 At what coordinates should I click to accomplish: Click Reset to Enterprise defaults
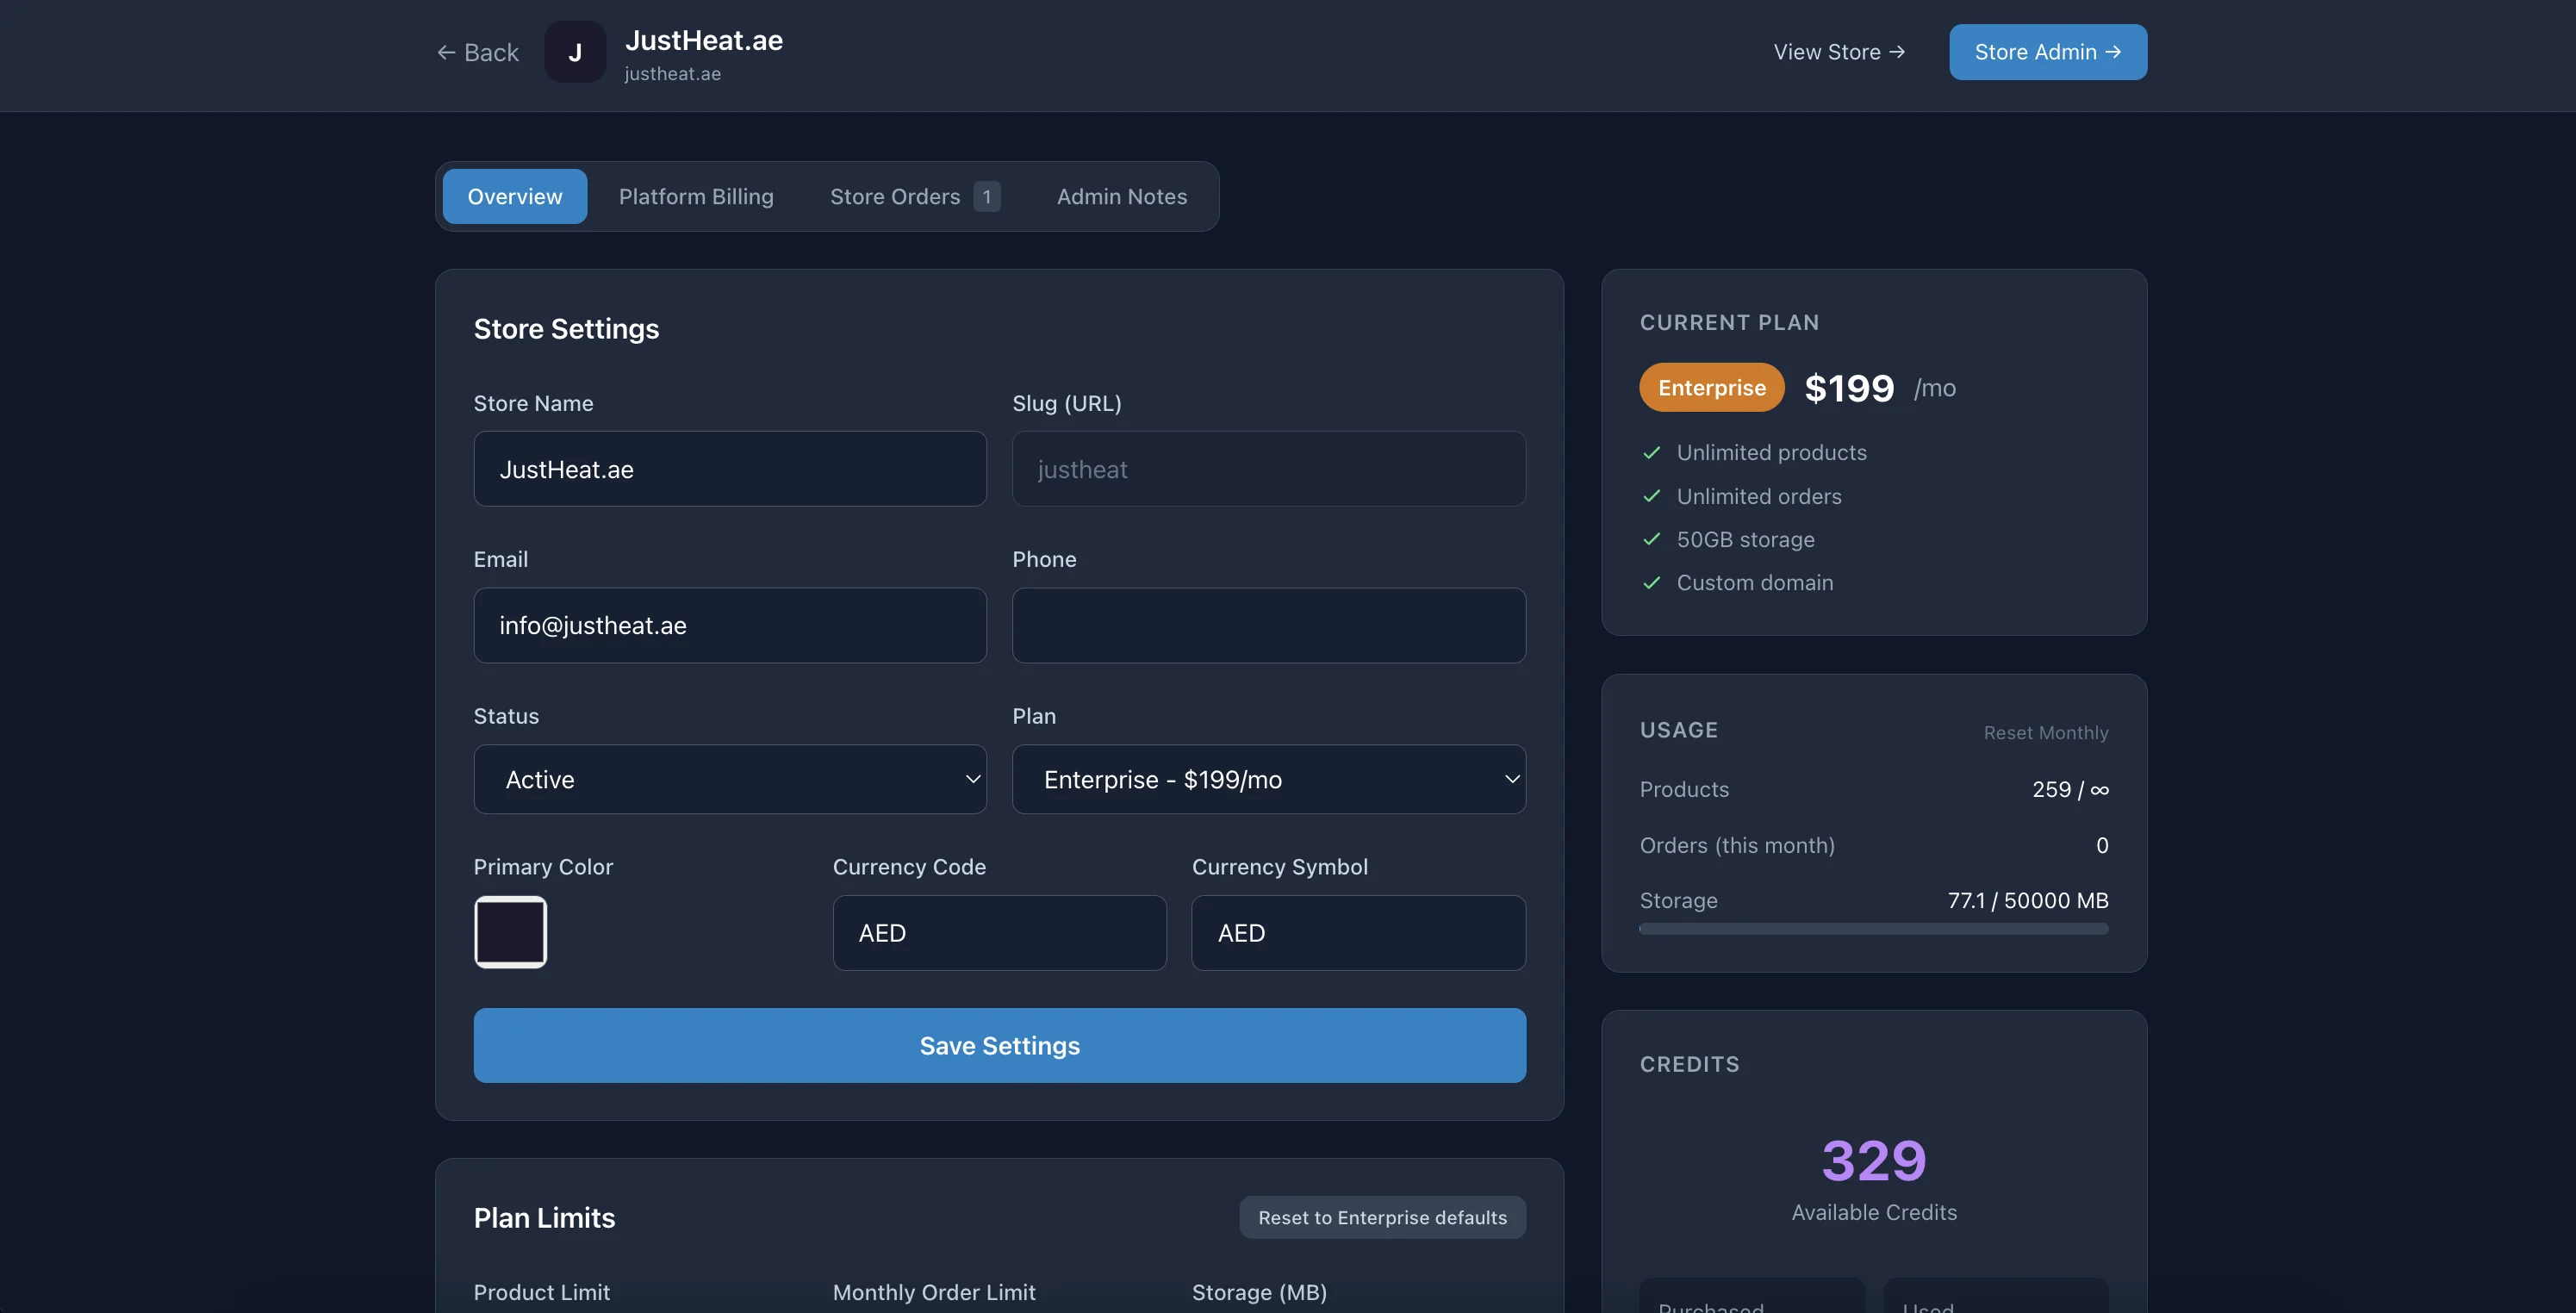click(x=1382, y=1217)
